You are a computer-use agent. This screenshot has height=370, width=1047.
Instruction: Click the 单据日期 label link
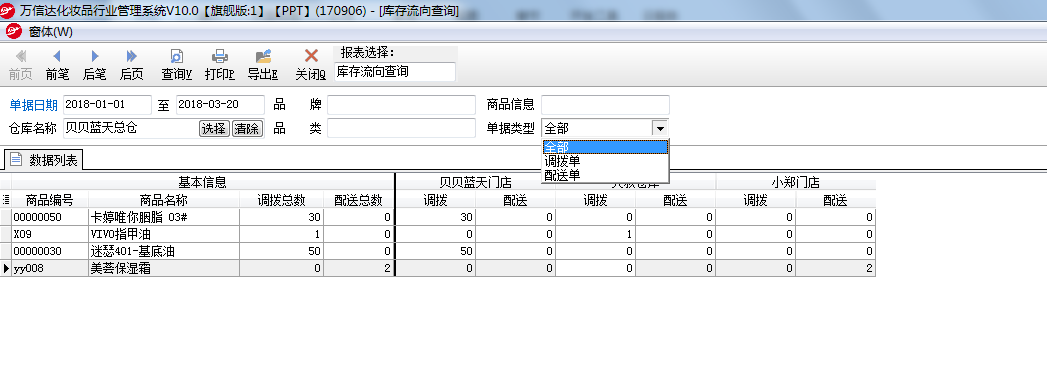[33, 105]
